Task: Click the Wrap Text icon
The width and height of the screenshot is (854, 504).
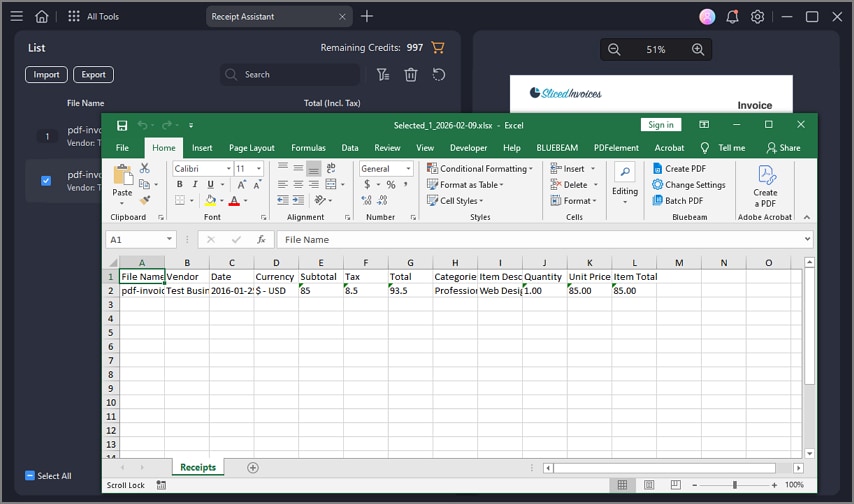Action: click(x=331, y=168)
